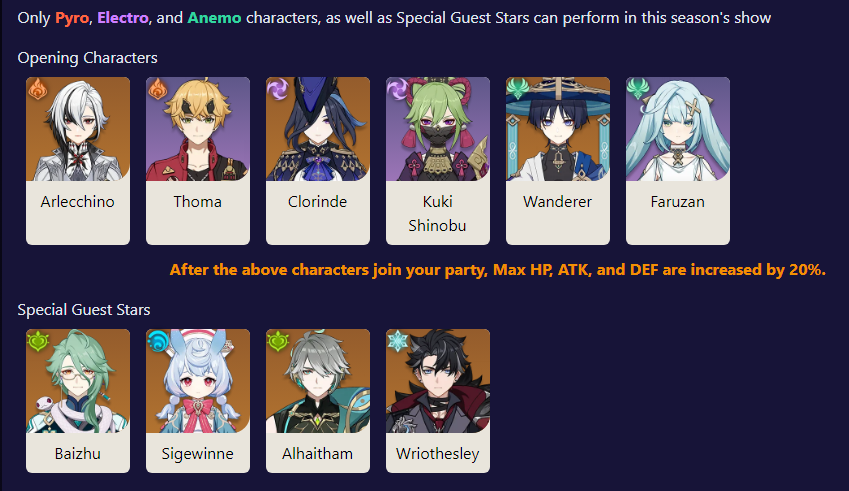This screenshot has height=491, width=849.
Task: Click the Faruzan name link
Action: pos(678,202)
